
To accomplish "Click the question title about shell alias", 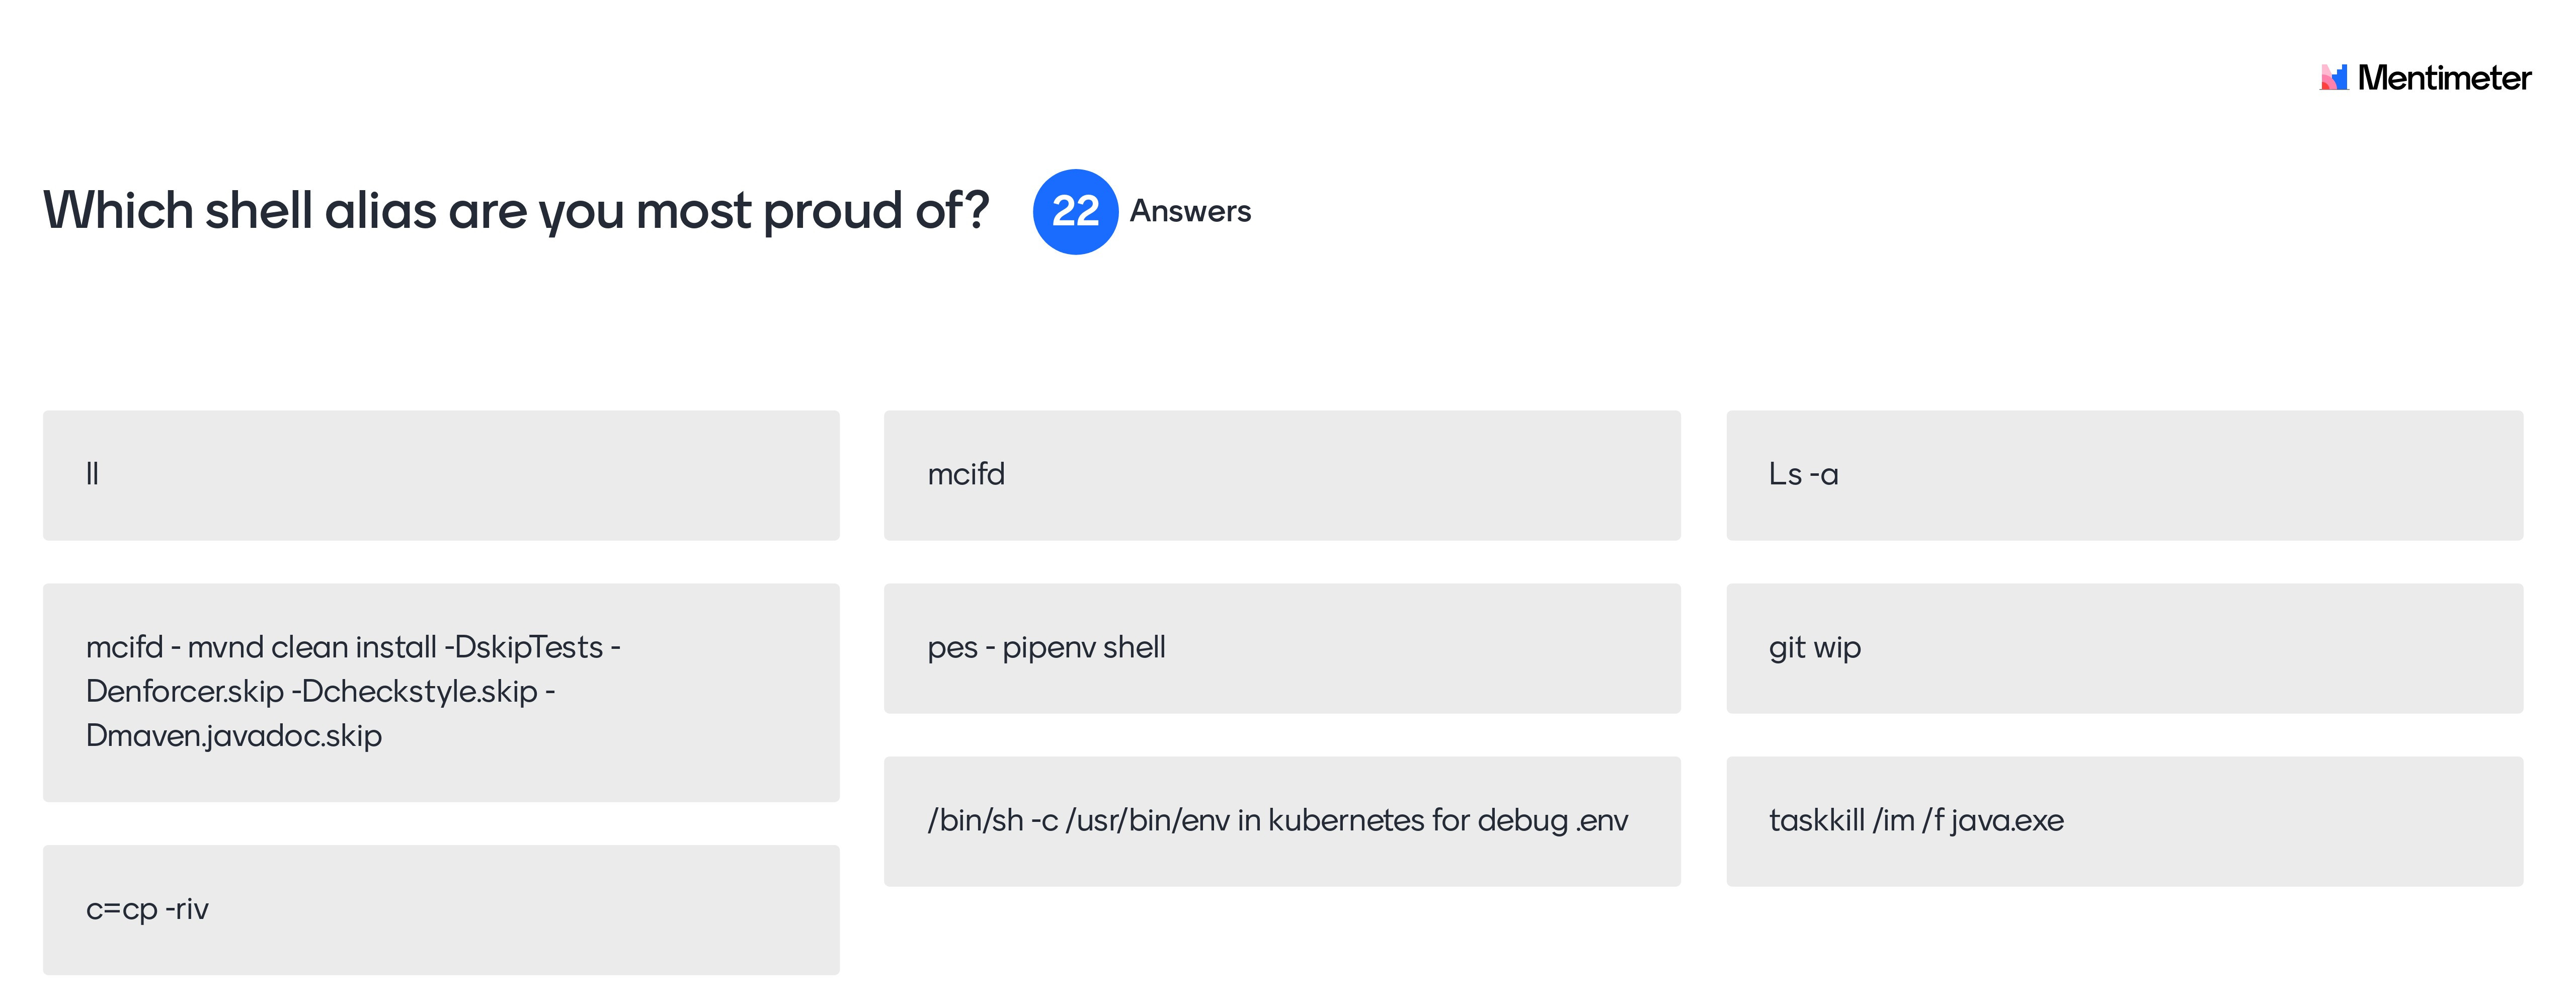I will [x=516, y=211].
